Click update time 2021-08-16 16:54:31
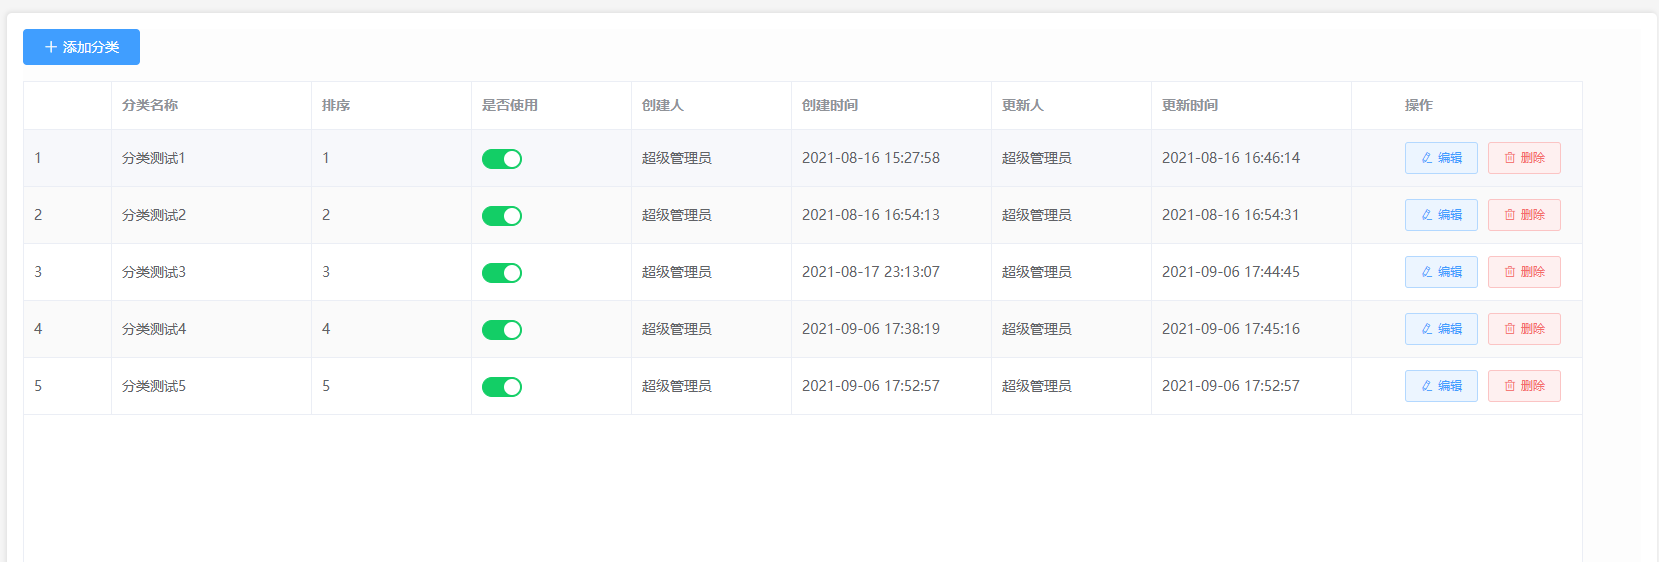The image size is (1659, 562). coord(1231,215)
